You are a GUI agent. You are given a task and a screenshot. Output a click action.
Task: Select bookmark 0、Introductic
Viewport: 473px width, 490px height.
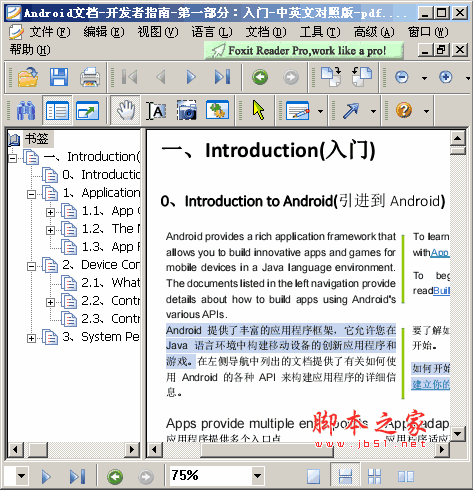click(101, 174)
